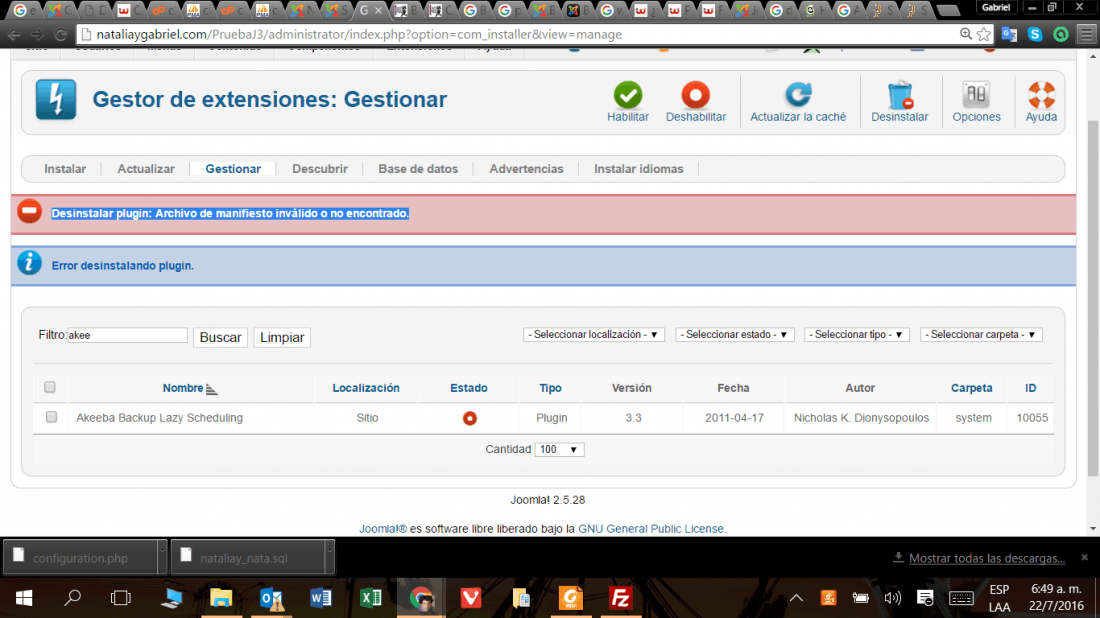
Task: Switch to the Instalar tab
Action: click(x=65, y=169)
